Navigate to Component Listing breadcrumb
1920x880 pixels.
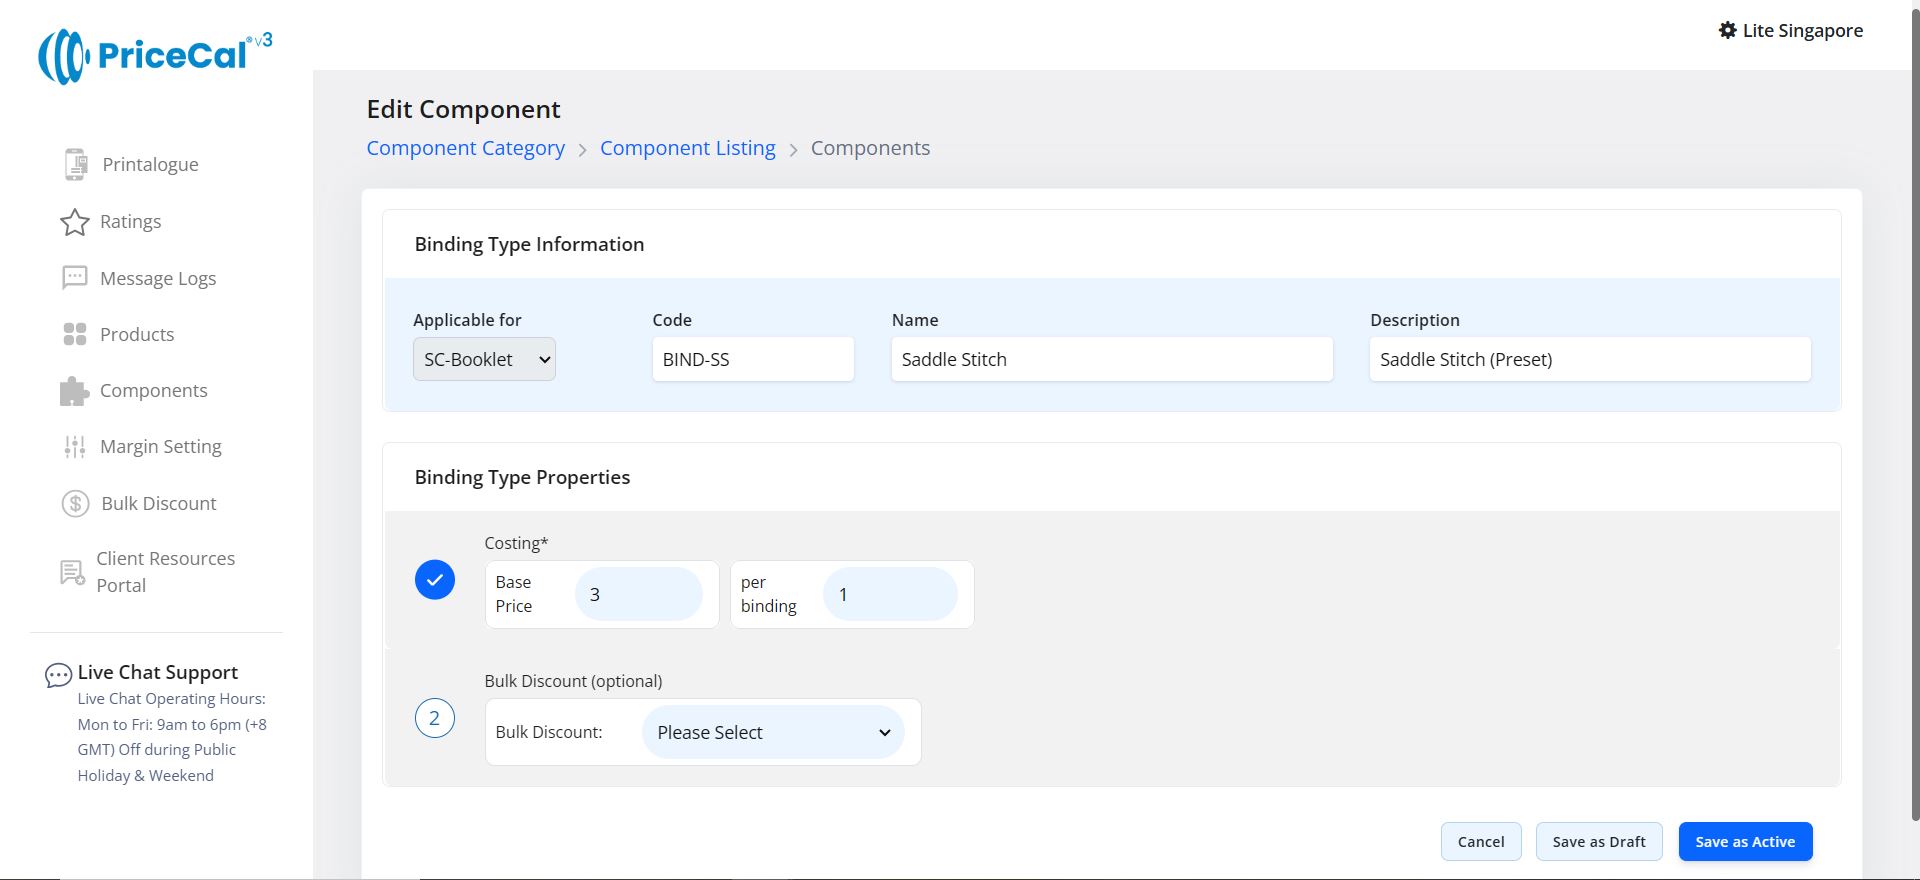(687, 148)
